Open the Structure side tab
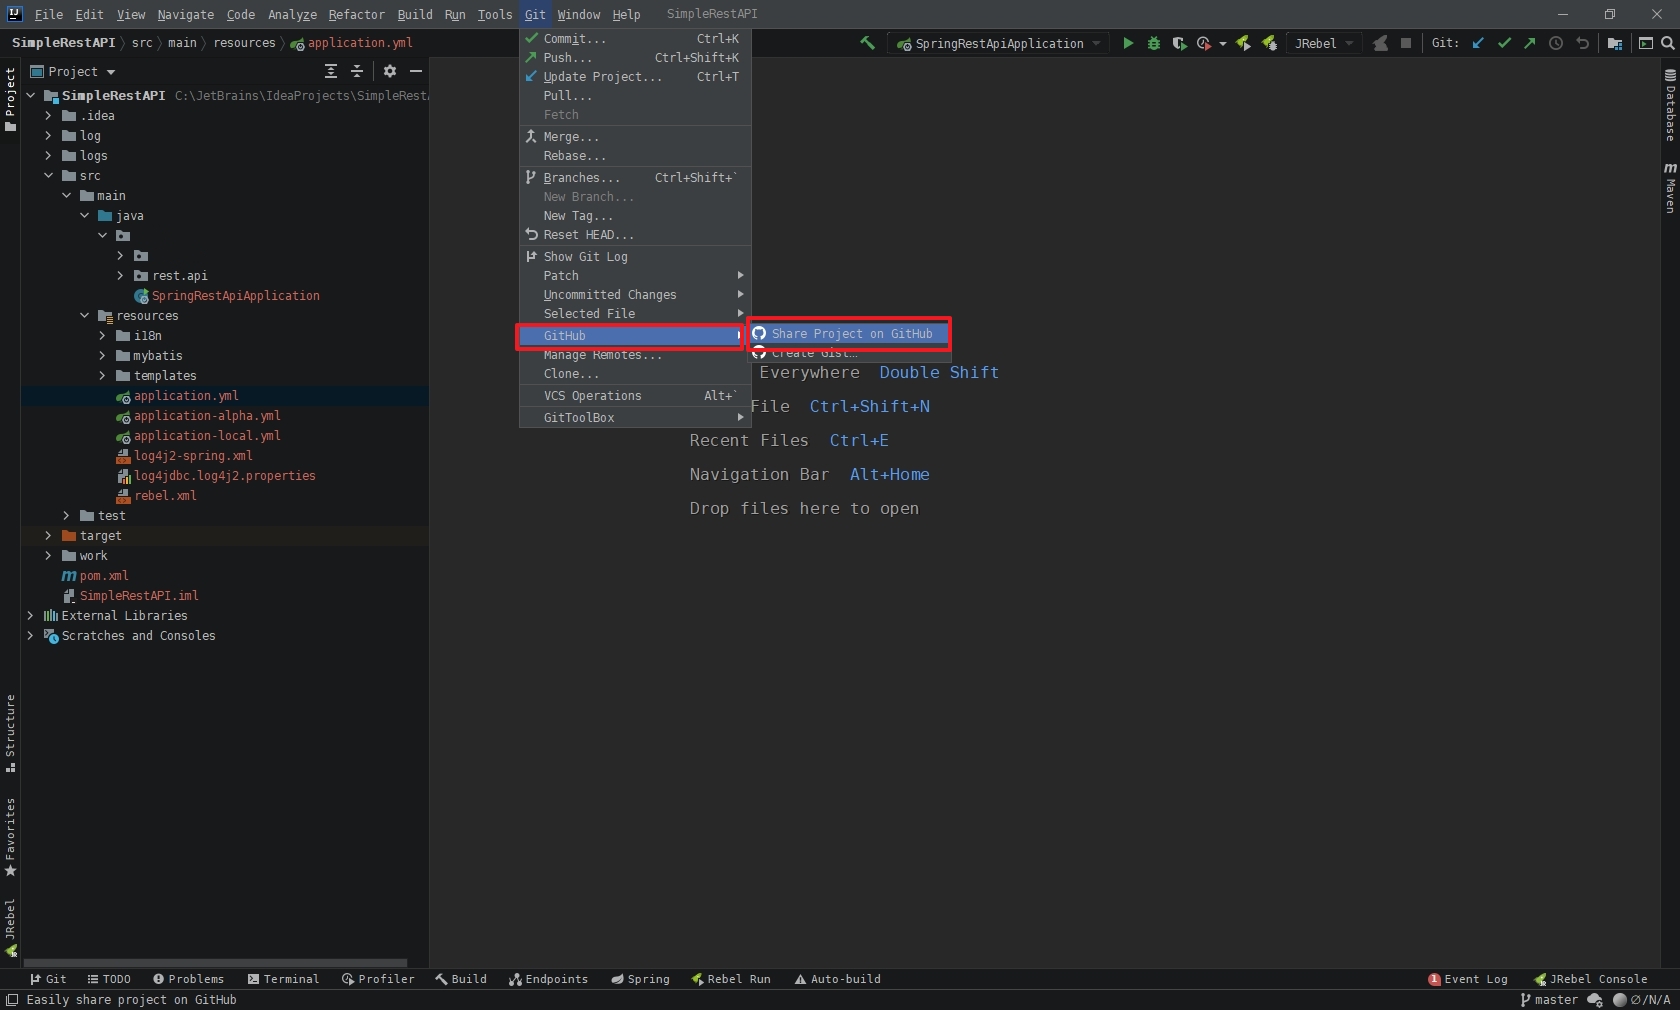 point(10,733)
